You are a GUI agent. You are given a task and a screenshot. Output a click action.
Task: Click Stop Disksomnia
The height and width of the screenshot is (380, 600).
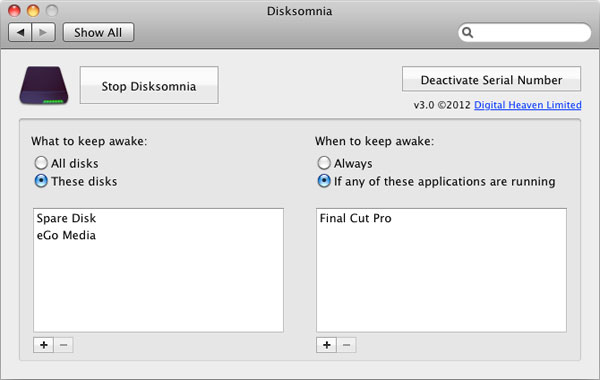pyautogui.click(x=149, y=85)
